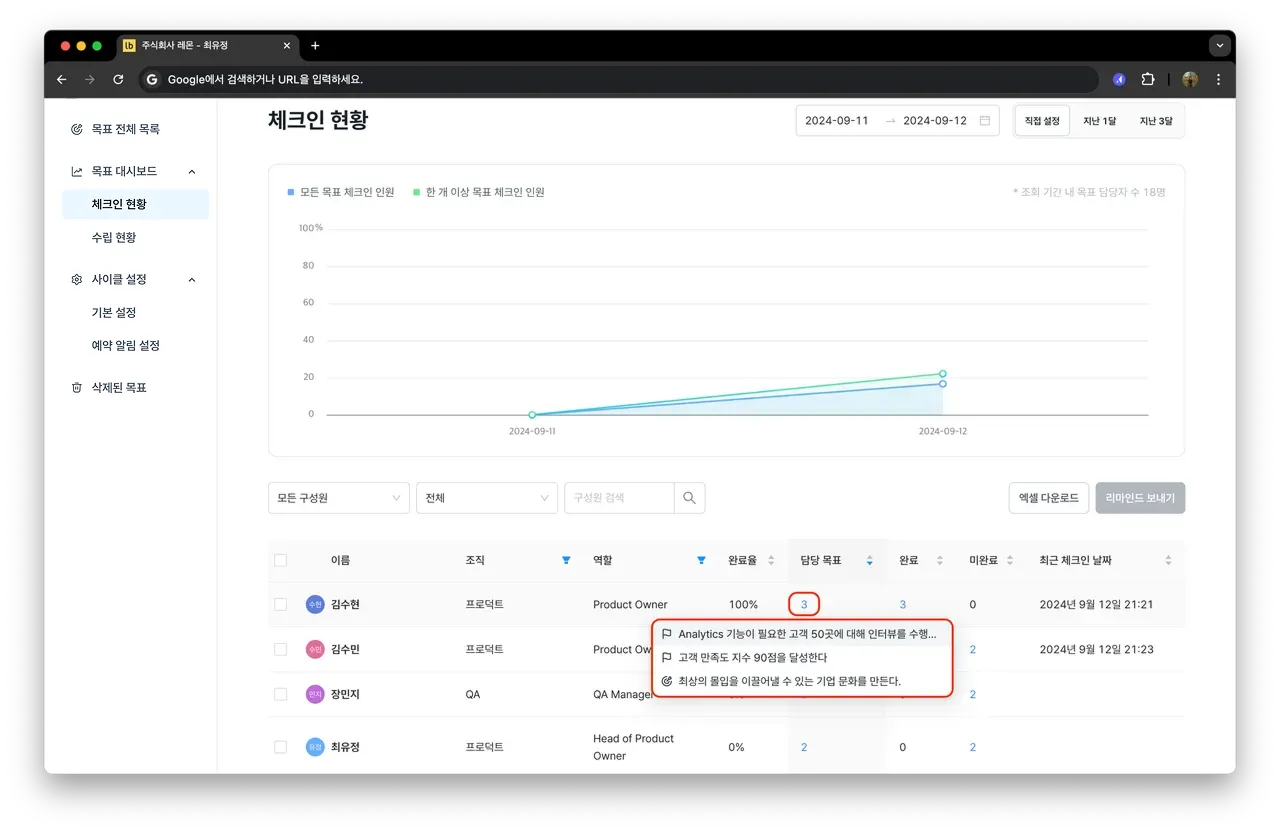Sort by 완료 column arrows
The width and height of the screenshot is (1280, 832).
pos(940,561)
